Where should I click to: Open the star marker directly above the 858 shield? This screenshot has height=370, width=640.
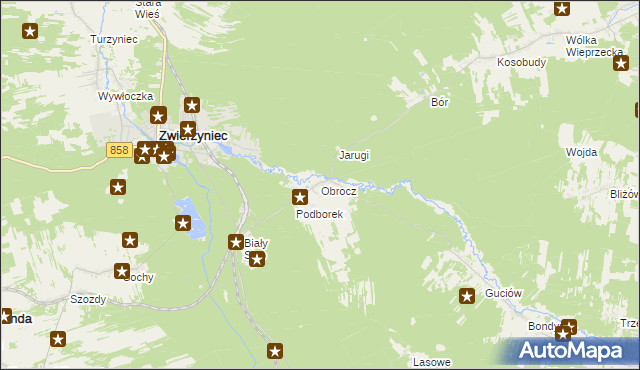(x=158, y=115)
